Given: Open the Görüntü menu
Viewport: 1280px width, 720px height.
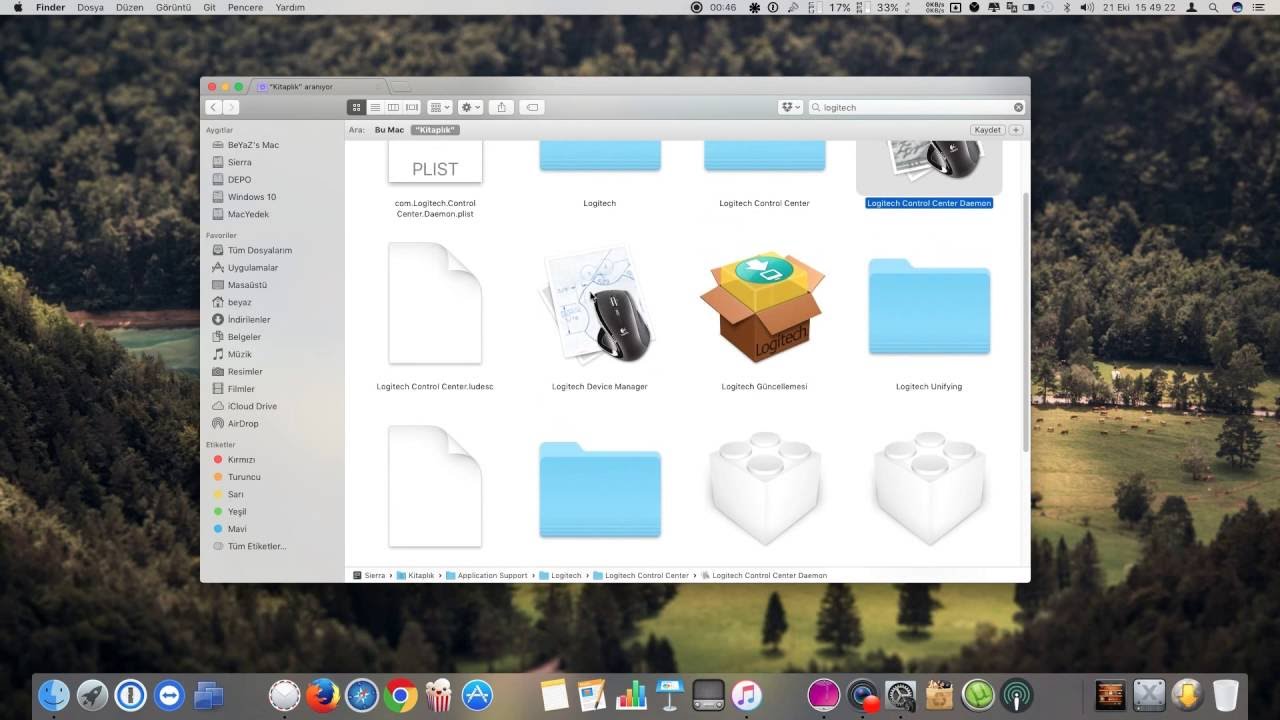Looking at the screenshot, I should pos(173,7).
